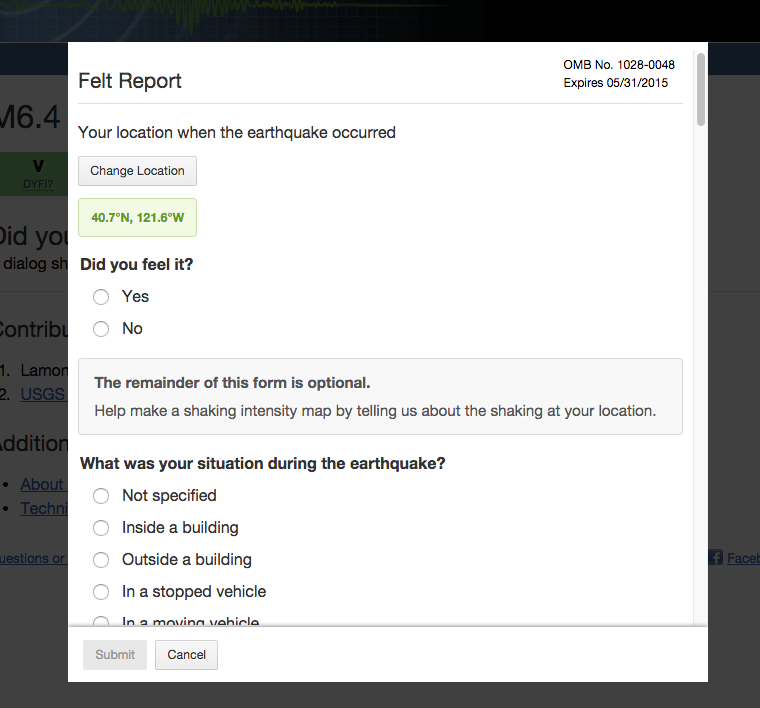This screenshot has width=760, height=708.
Task: Follow the USGS contributor link
Action: pyautogui.click(x=43, y=394)
